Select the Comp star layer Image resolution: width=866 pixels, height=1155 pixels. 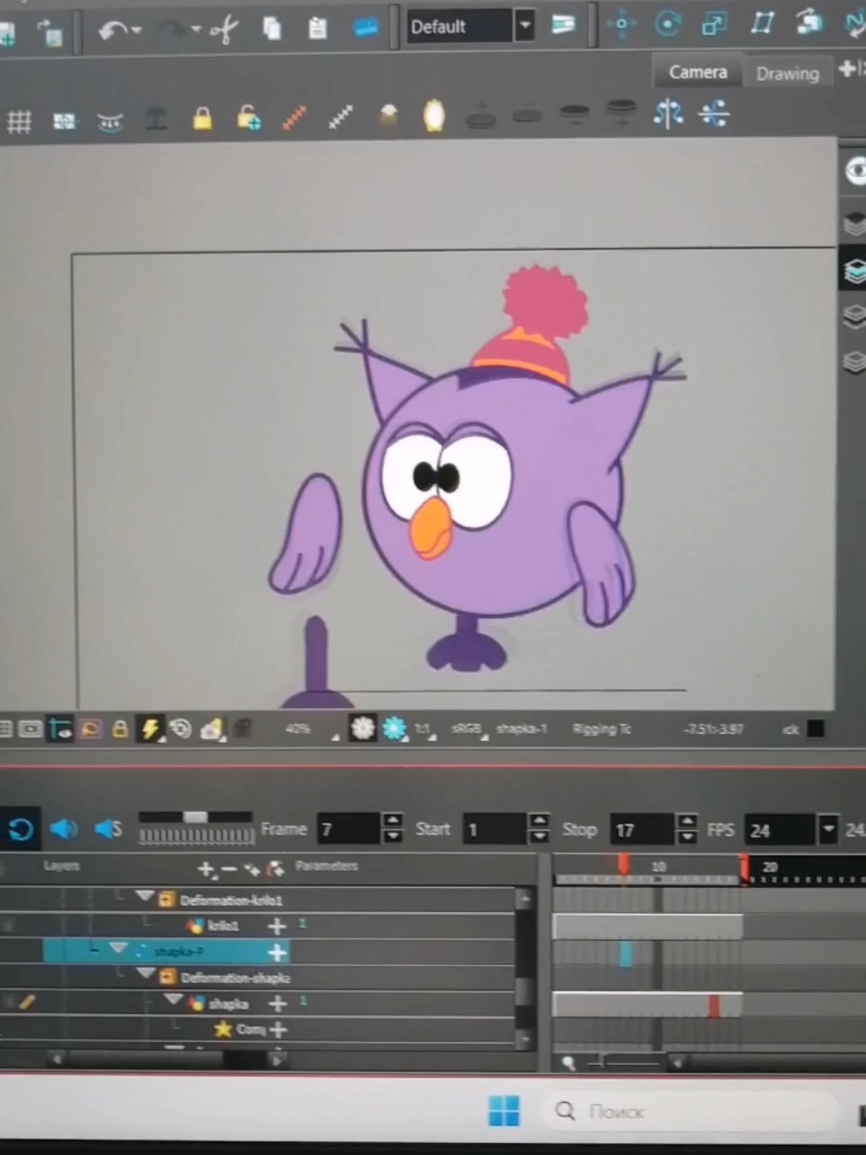coord(250,1029)
